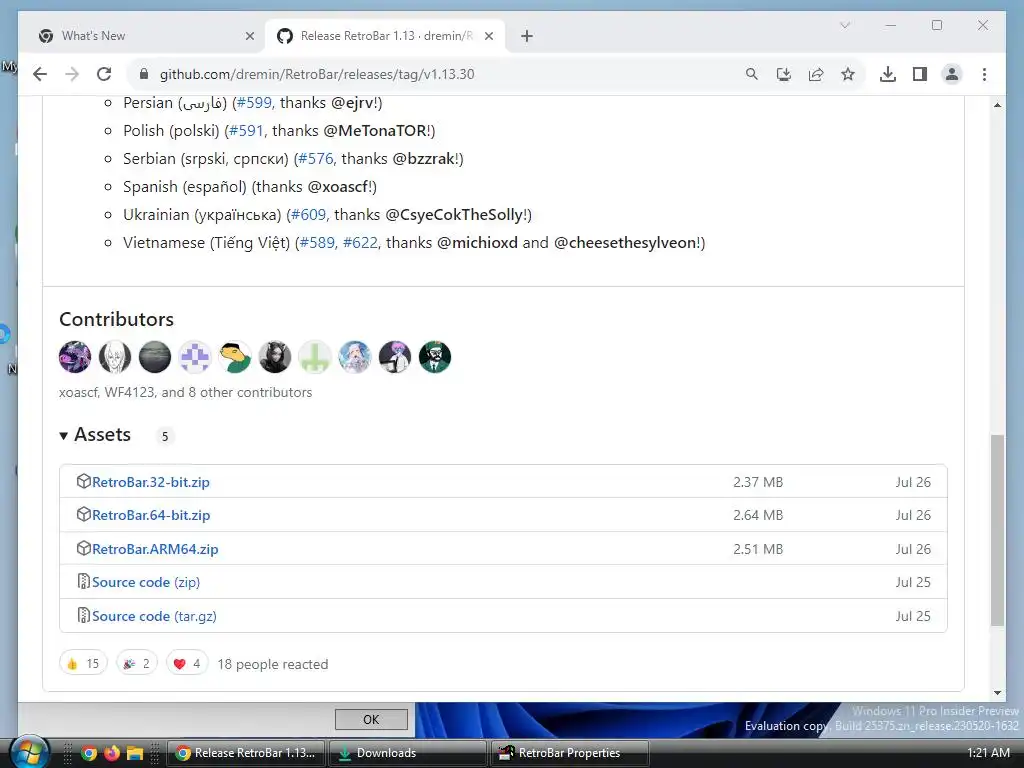Open the zoom search magnifier icon

click(752, 74)
